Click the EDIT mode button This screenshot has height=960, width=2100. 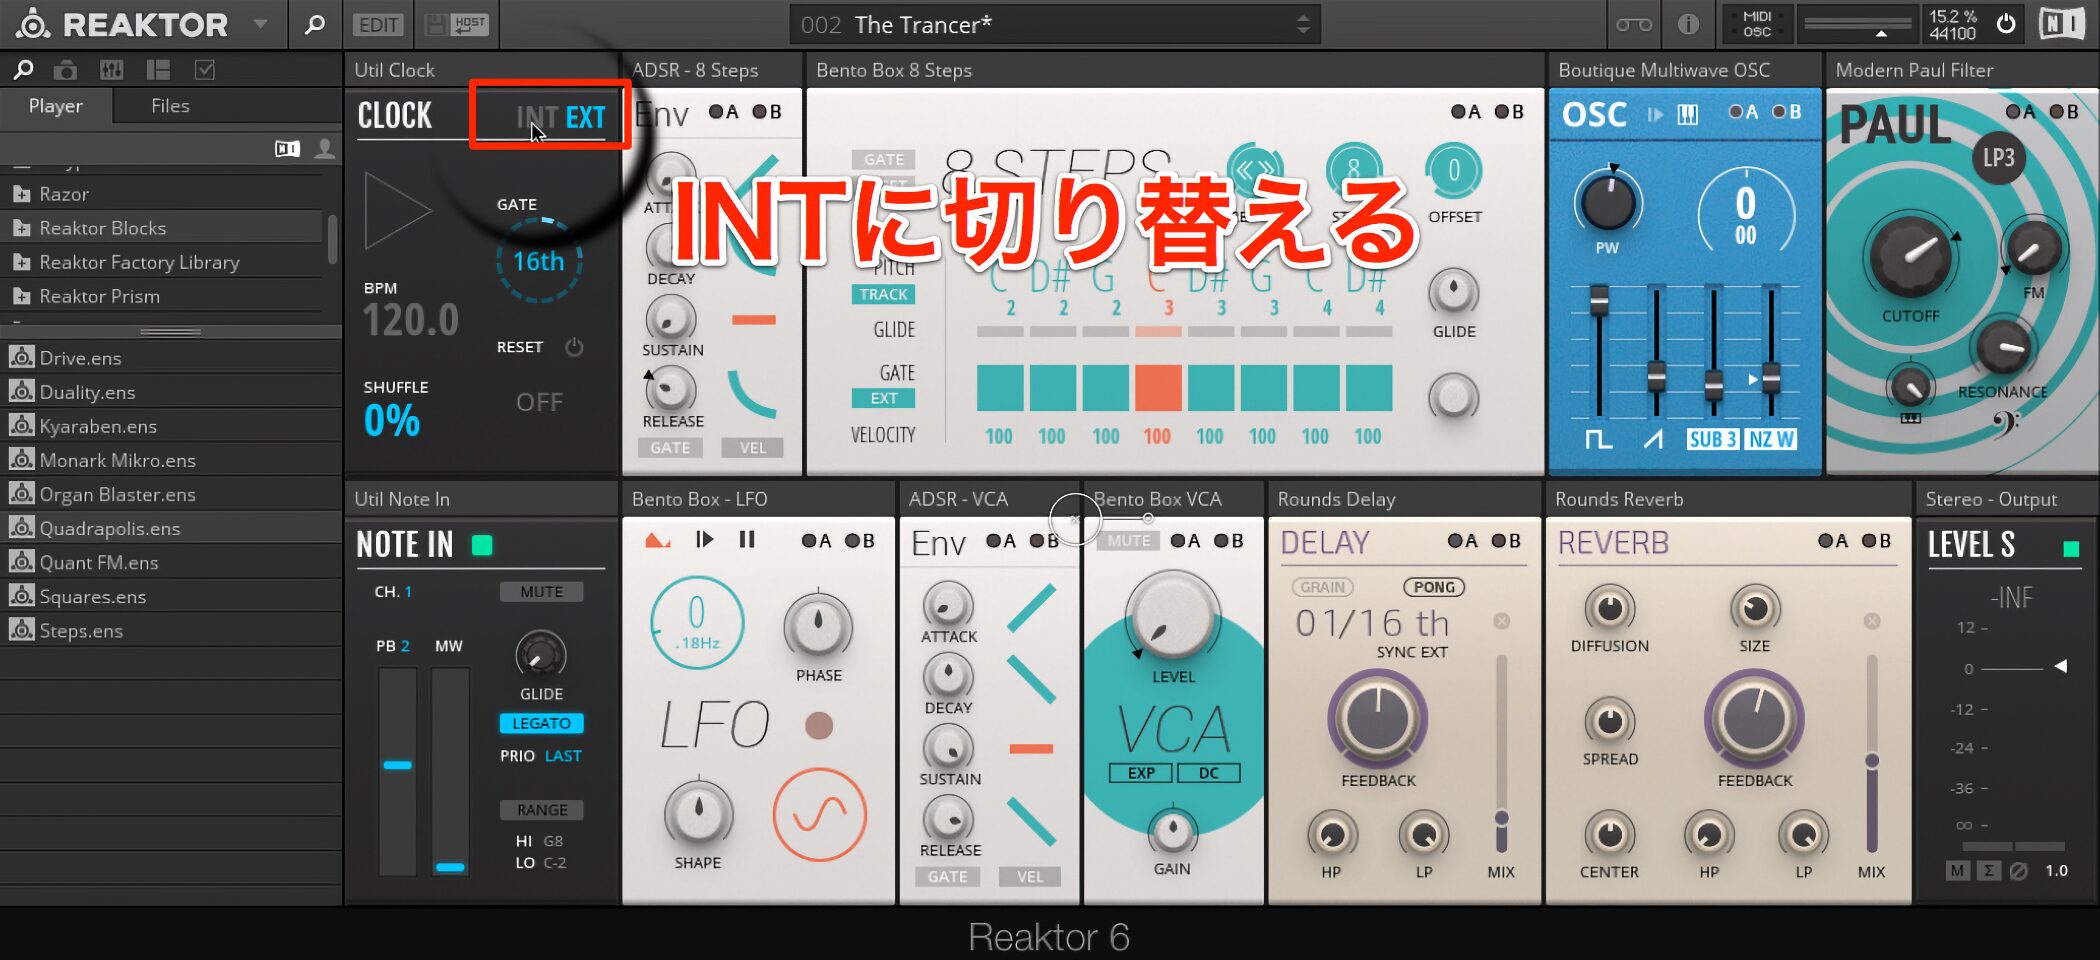point(378,25)
